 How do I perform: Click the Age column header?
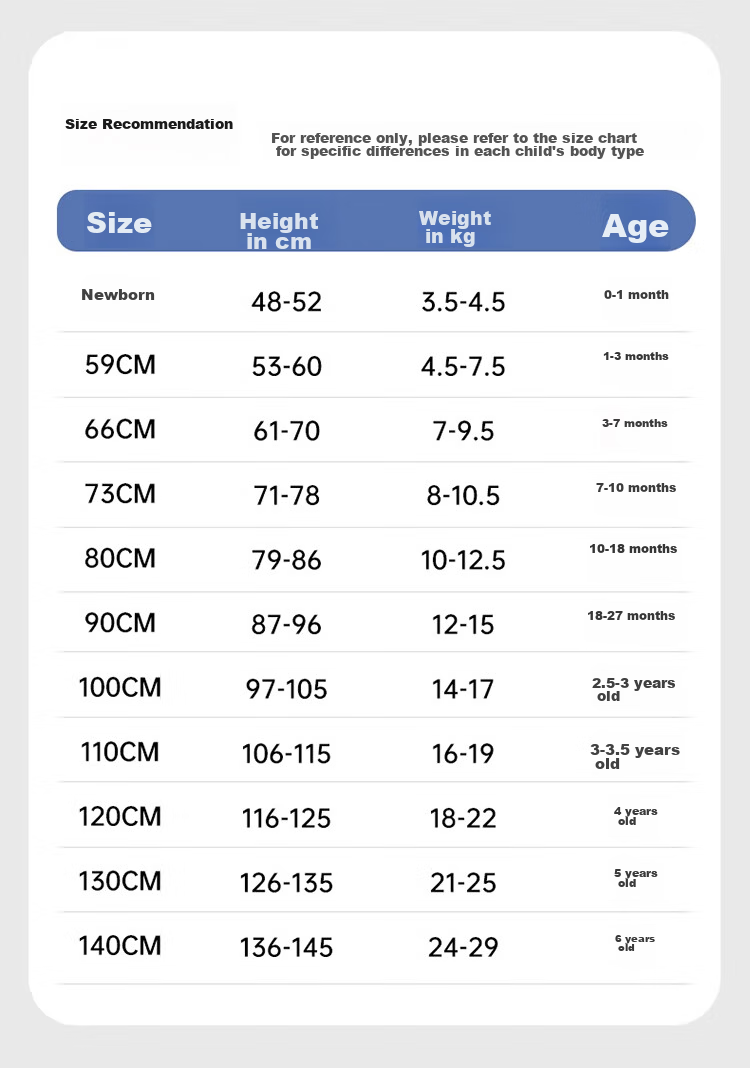click(x=635, y=226)
